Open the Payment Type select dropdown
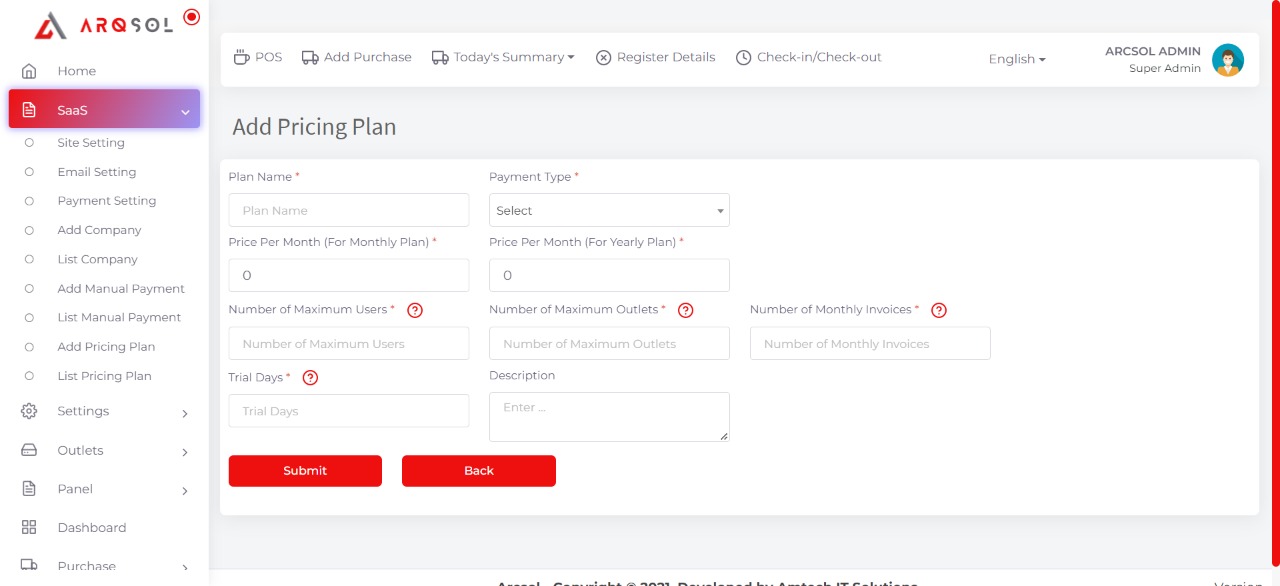The image size is (1280, 586). [x=609, y=210]
